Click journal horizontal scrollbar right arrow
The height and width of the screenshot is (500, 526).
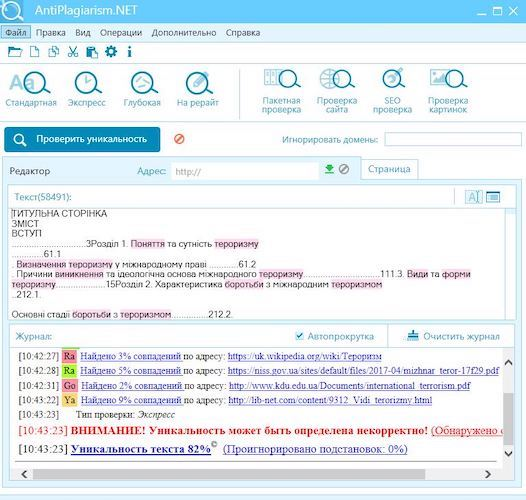click(488, 474)
